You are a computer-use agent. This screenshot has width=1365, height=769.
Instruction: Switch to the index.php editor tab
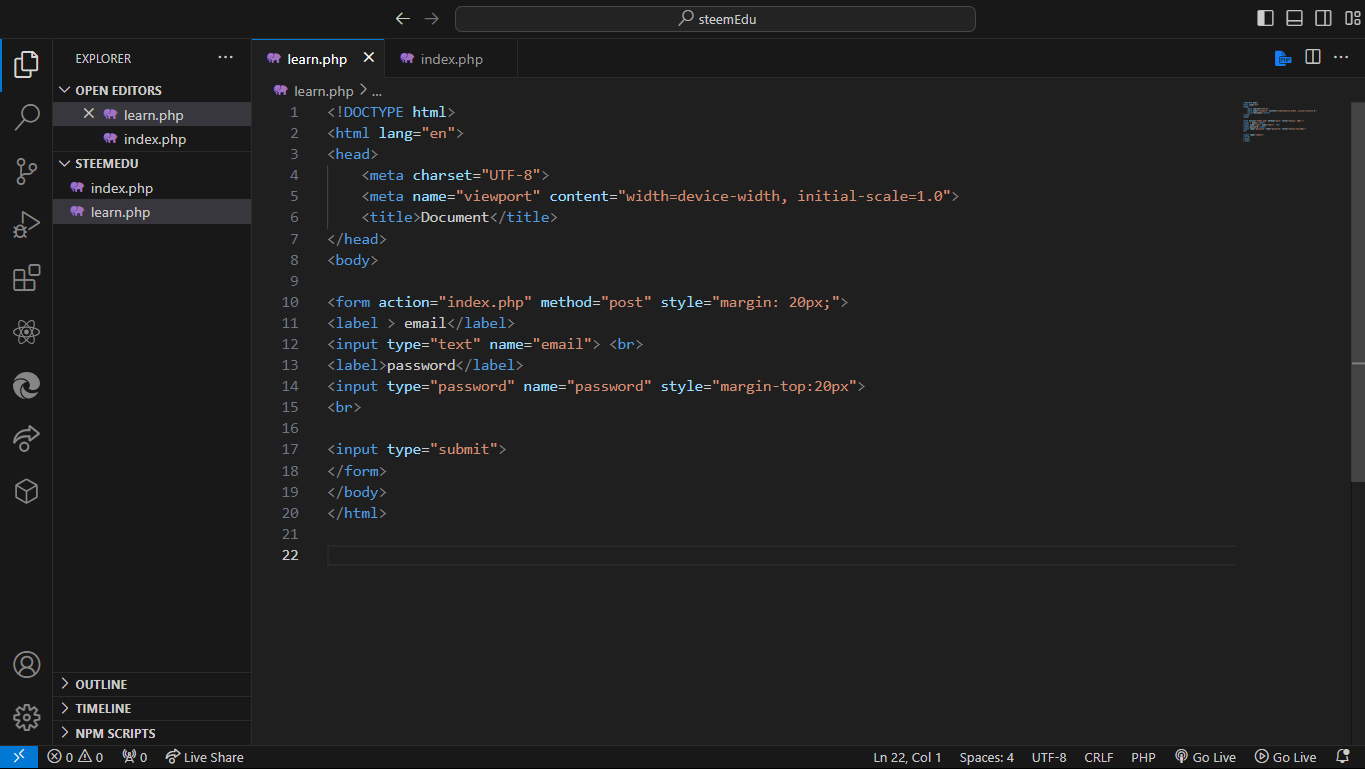(x=451, y=59)
